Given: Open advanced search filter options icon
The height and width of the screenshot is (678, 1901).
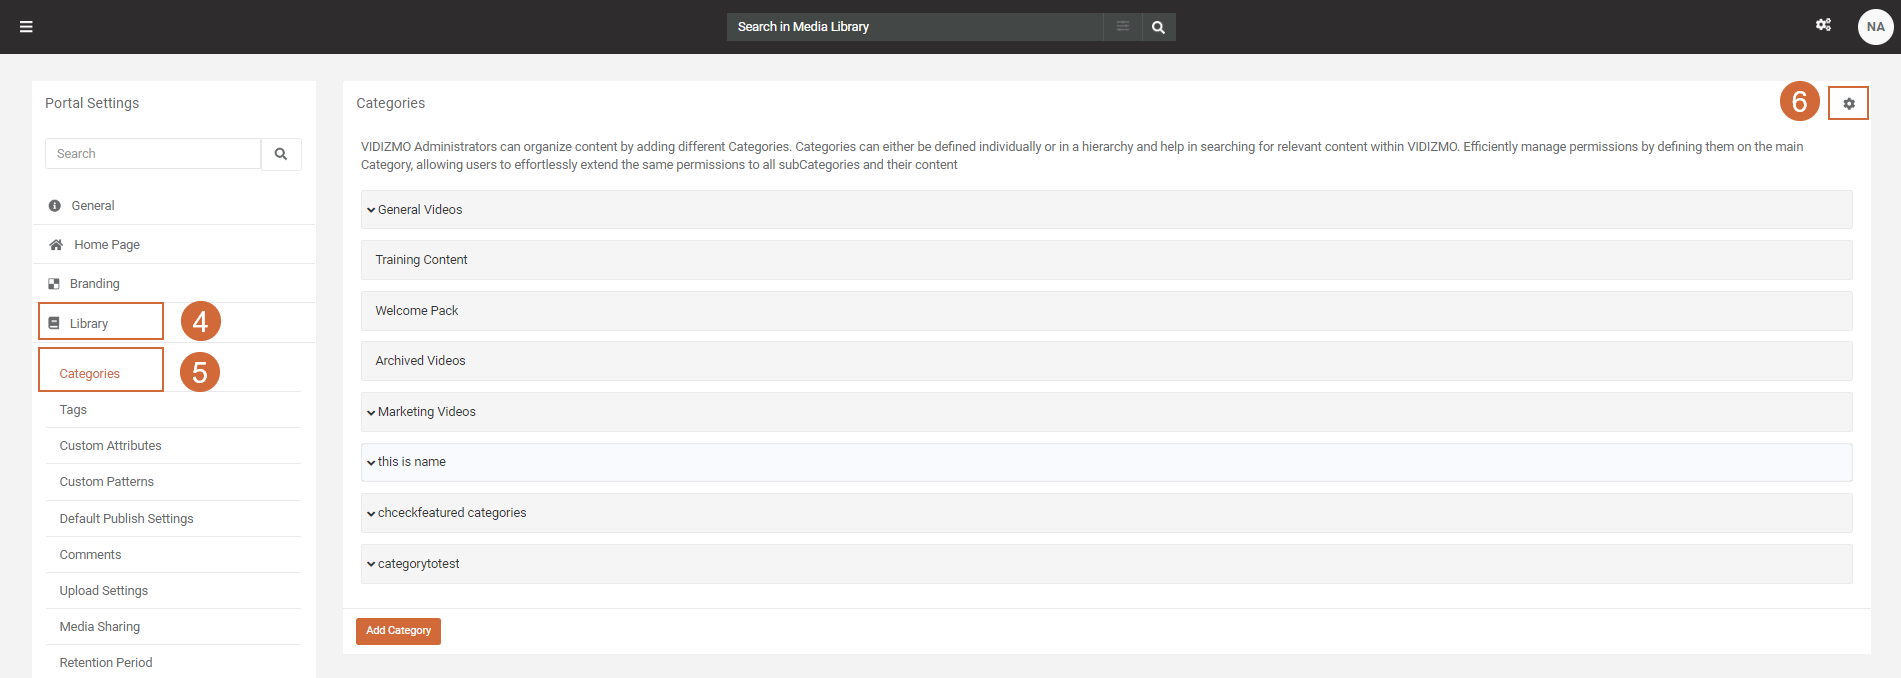Looking at the screenshot, I should (x=1123, y=27).
